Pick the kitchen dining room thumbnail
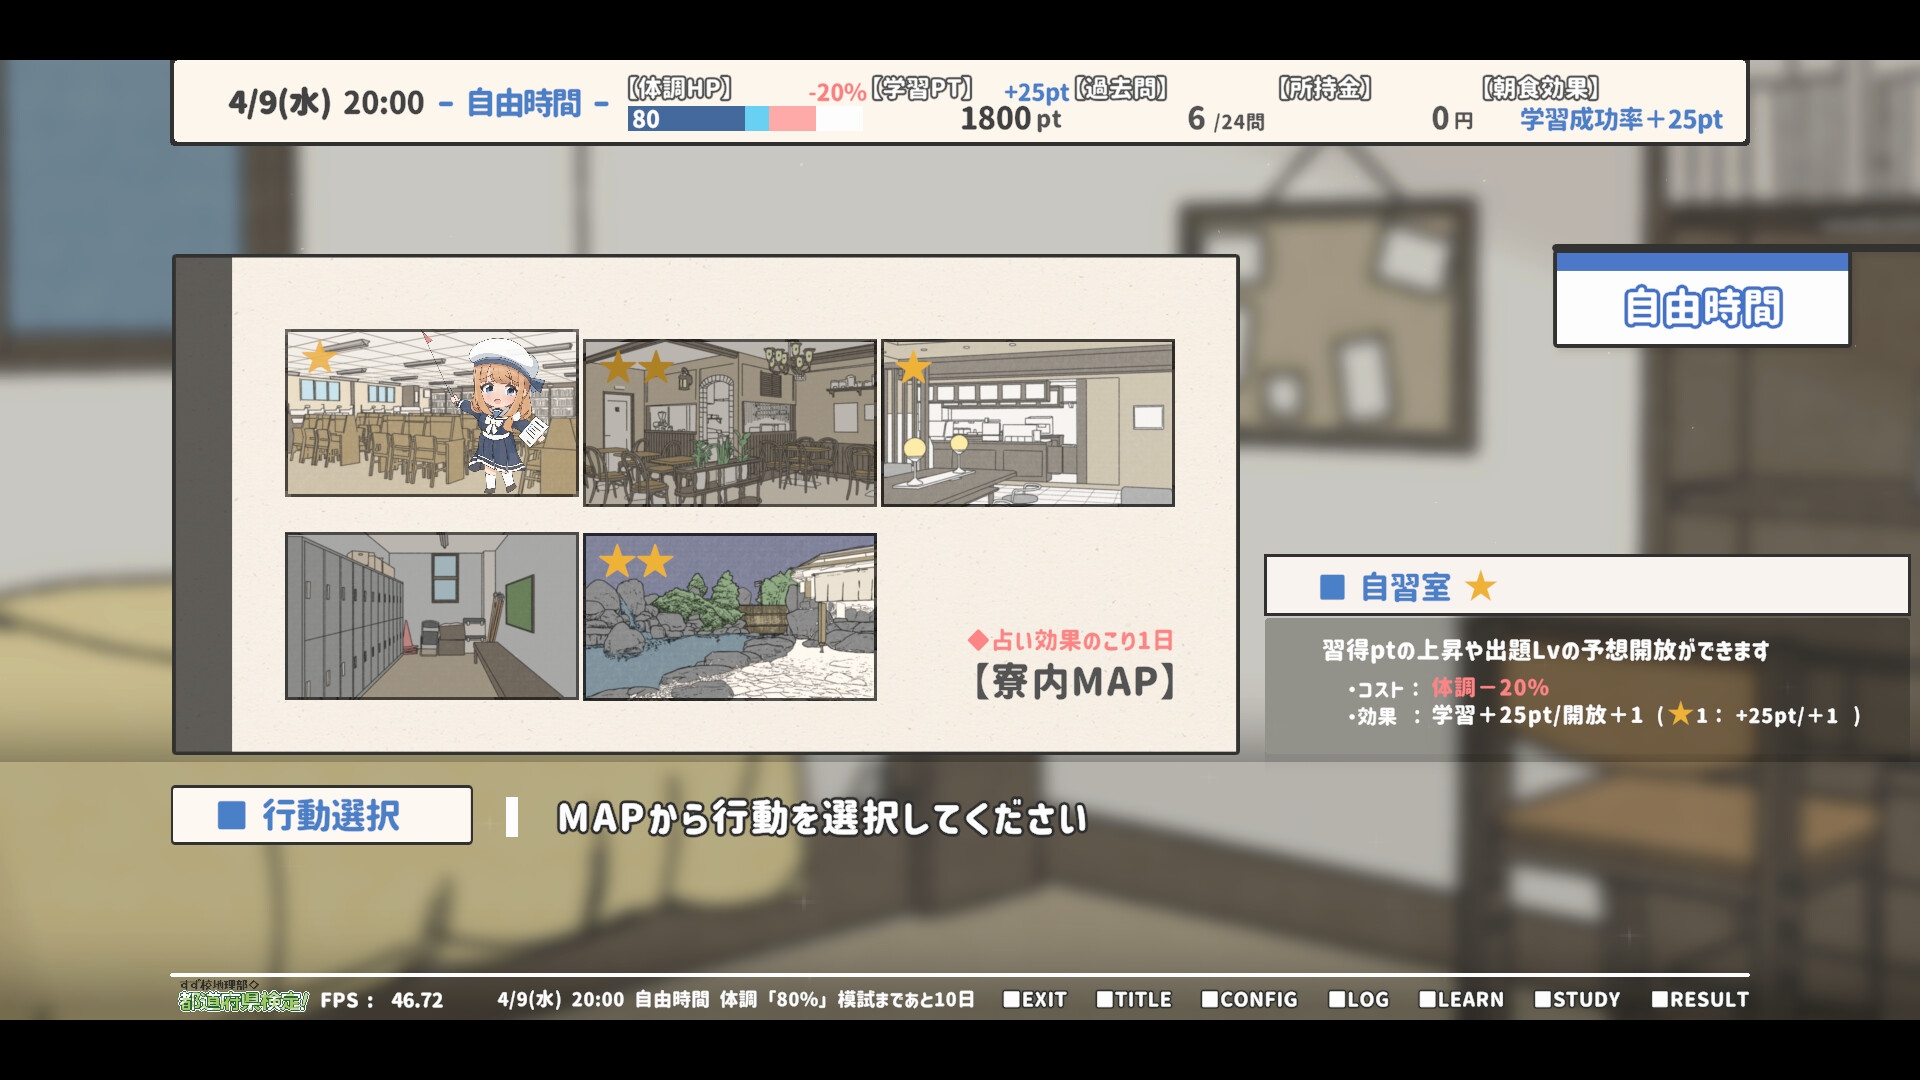Image resolution: width=1920 pixels, height=1080 pixels. pos(1027,423)
